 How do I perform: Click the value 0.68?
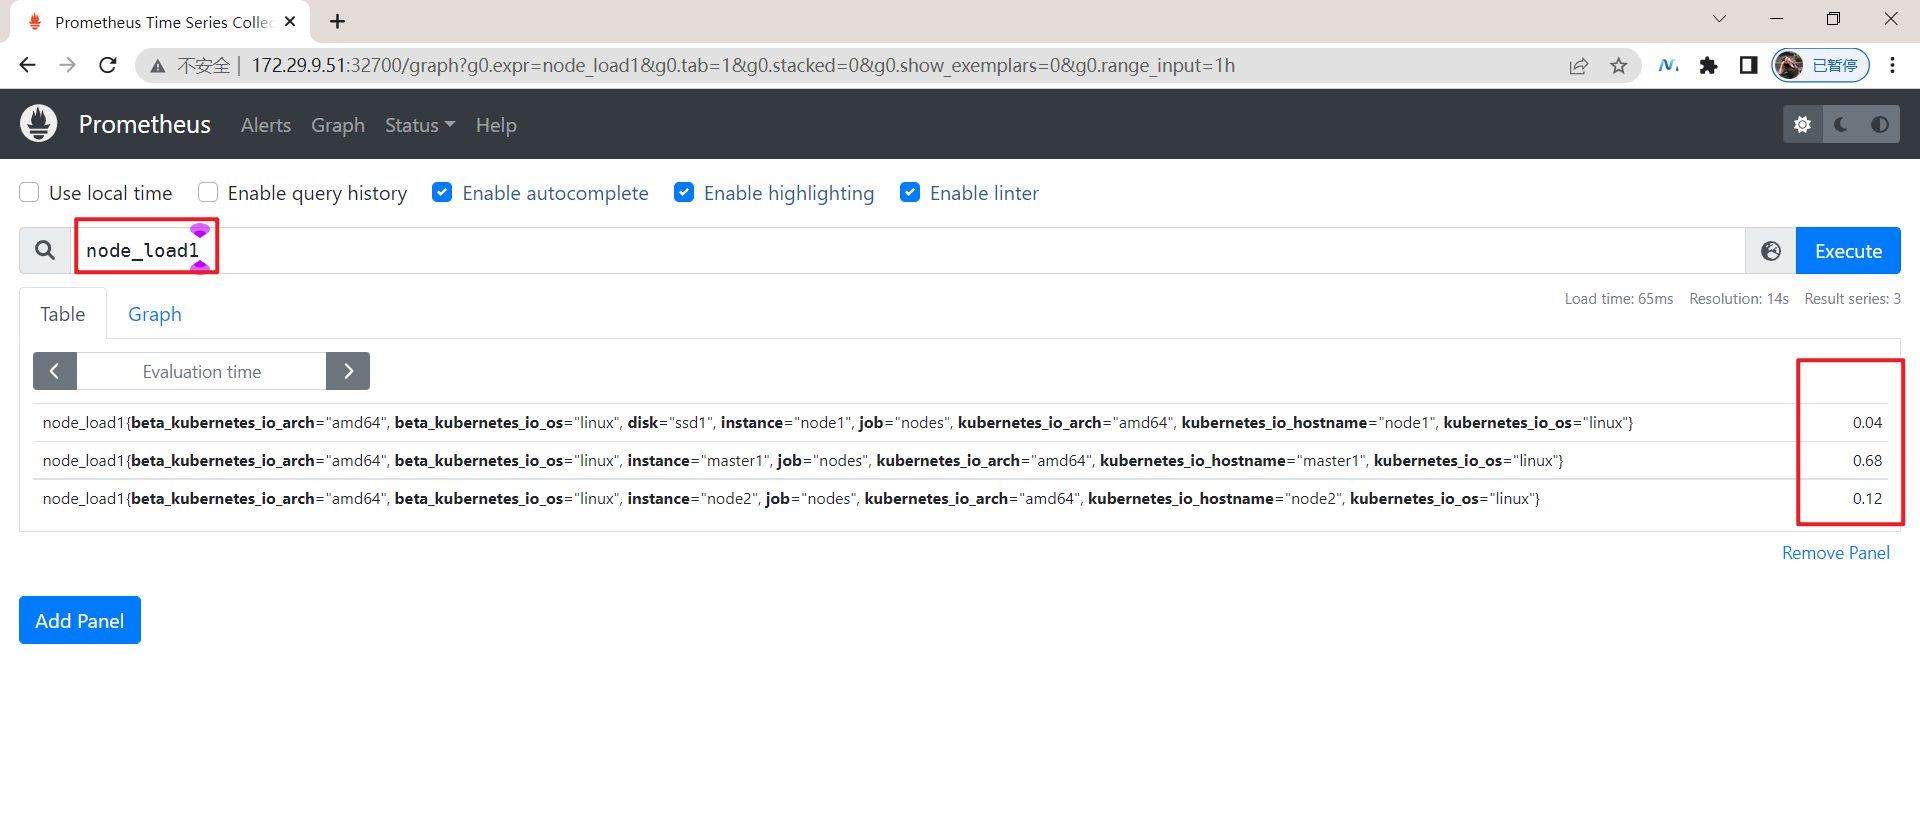tap(1867, 461)
